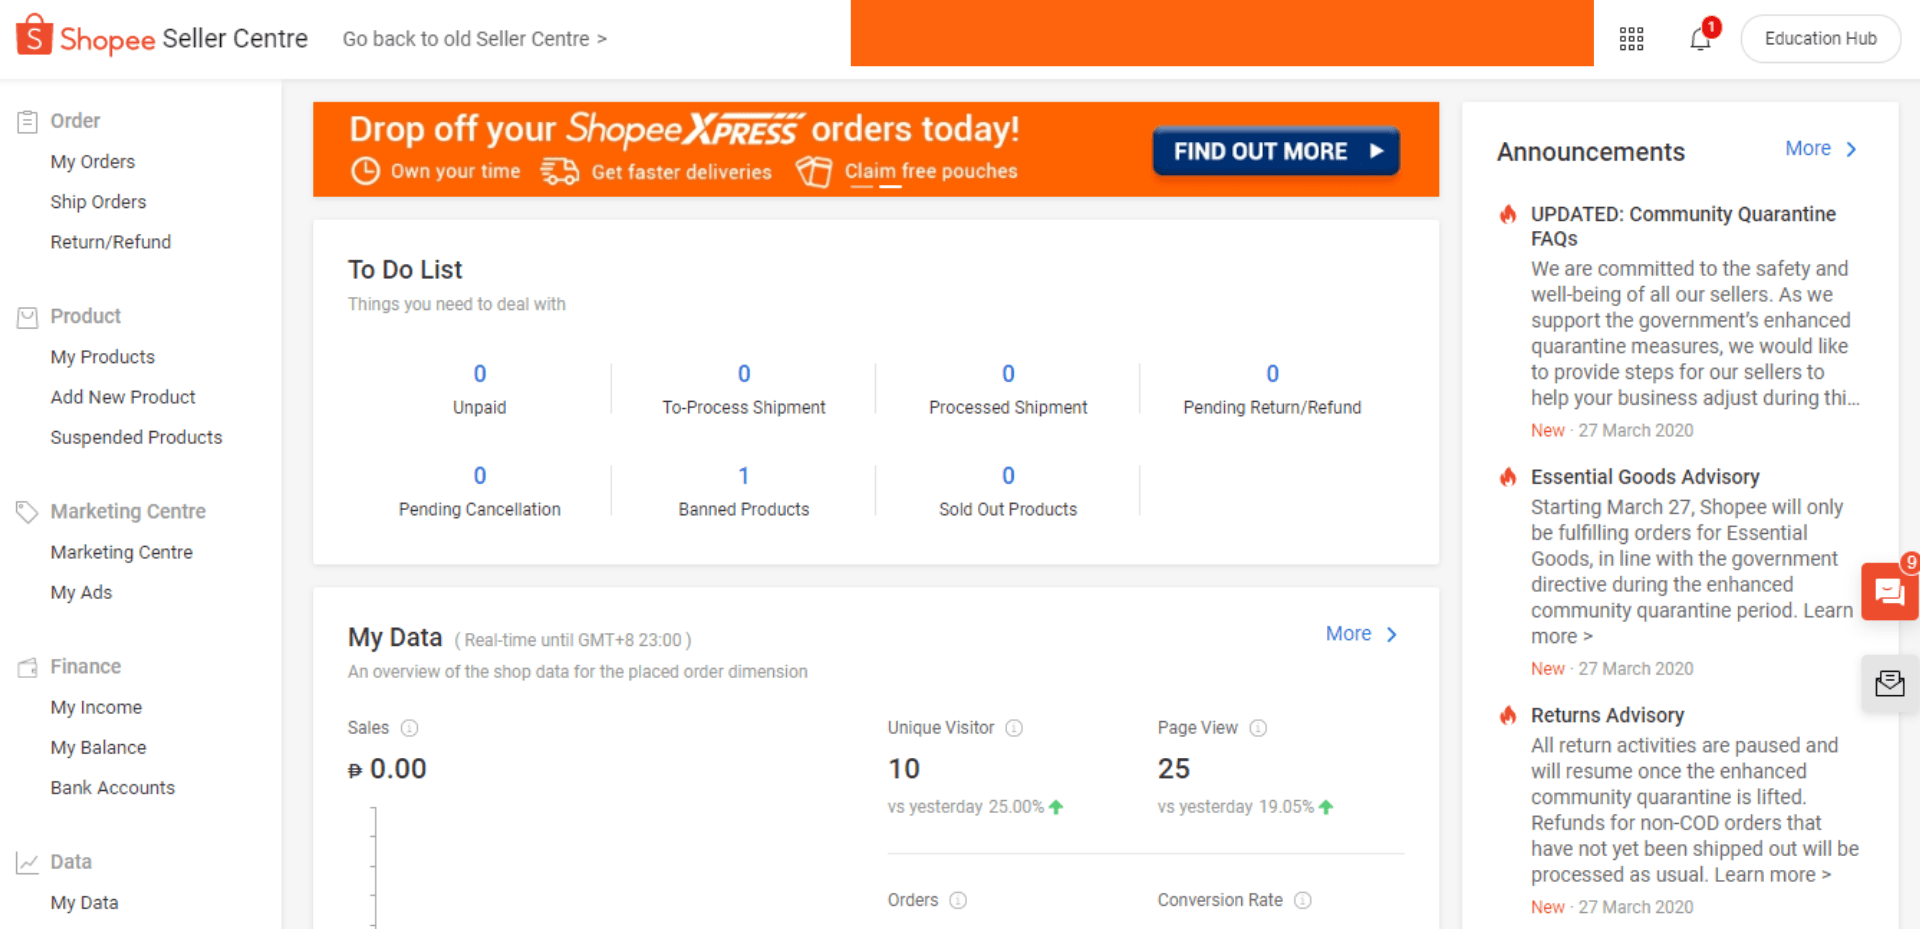The width and height of the screenshot is (1920, 929).
Task: Open UPDATED: Community Quarantine FAQs announcement
Action: tap(1683, 226)
